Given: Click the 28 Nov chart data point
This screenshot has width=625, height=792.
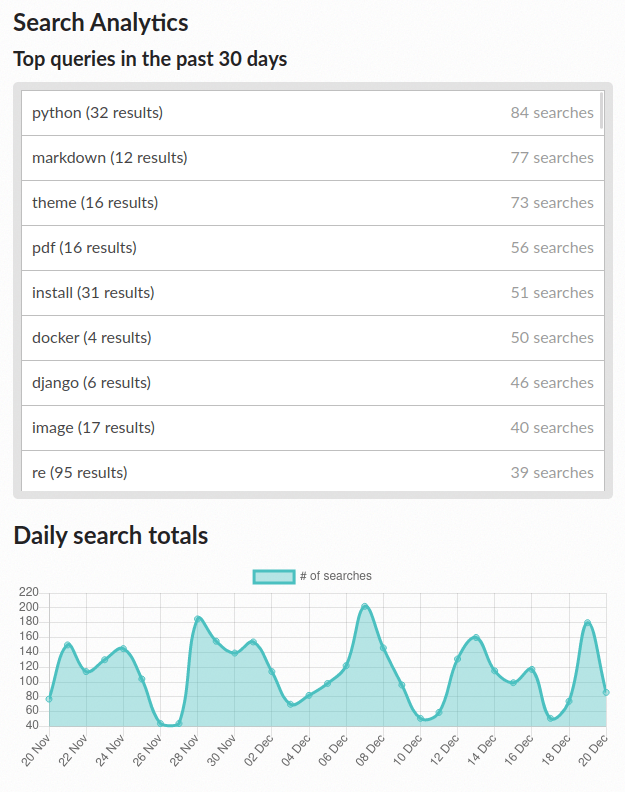Looking at the screenshot, I should pos(198,619).
